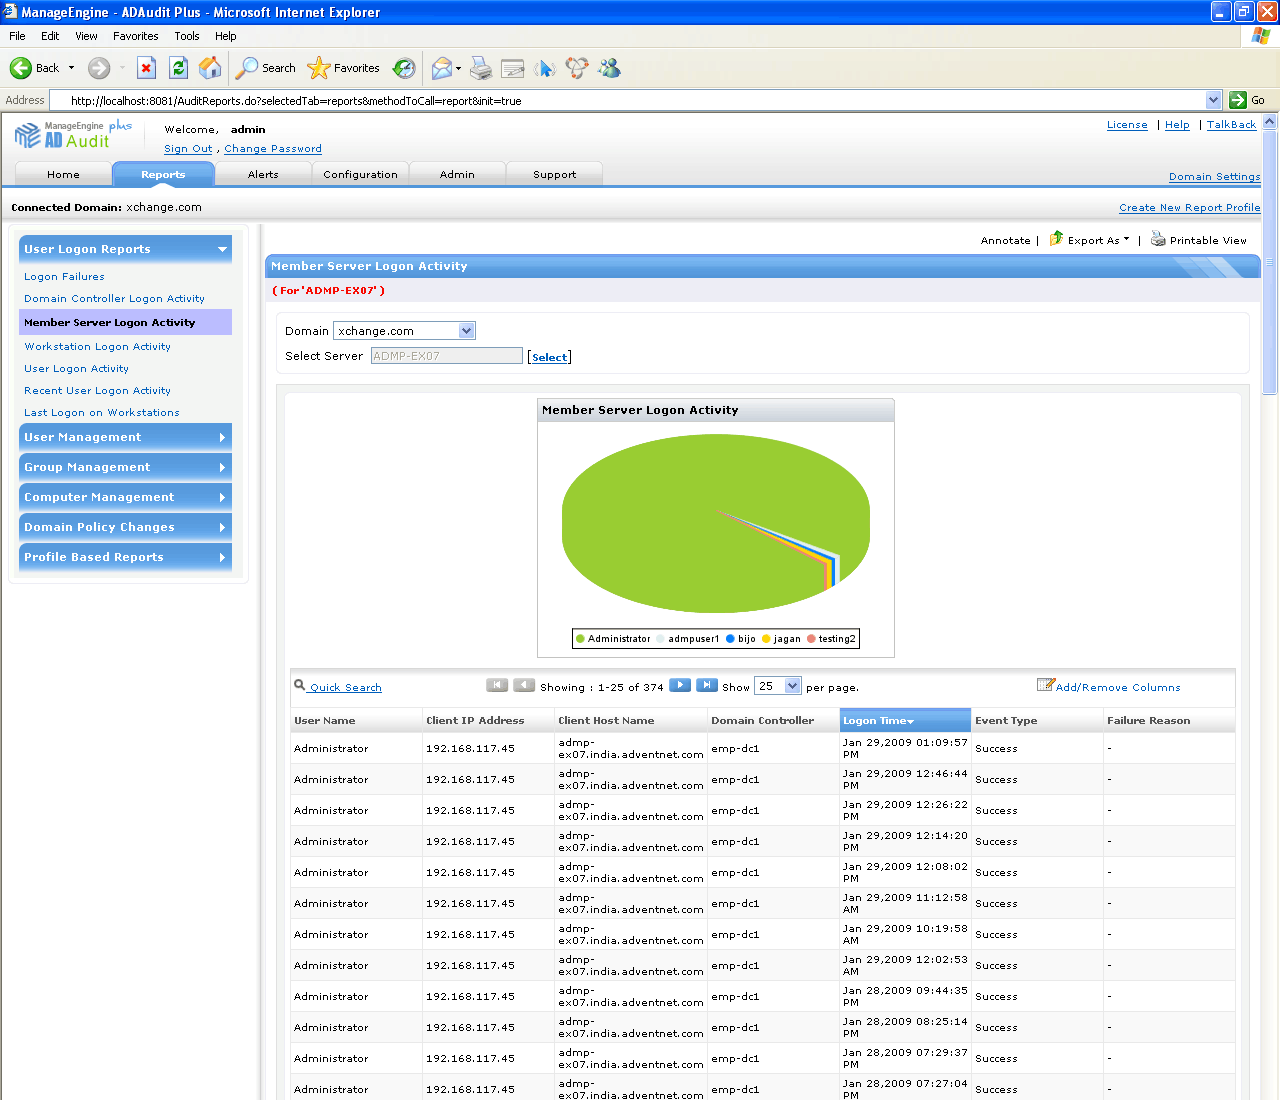Click the Add/Remove Columns icon

[x=1045, y=685]
